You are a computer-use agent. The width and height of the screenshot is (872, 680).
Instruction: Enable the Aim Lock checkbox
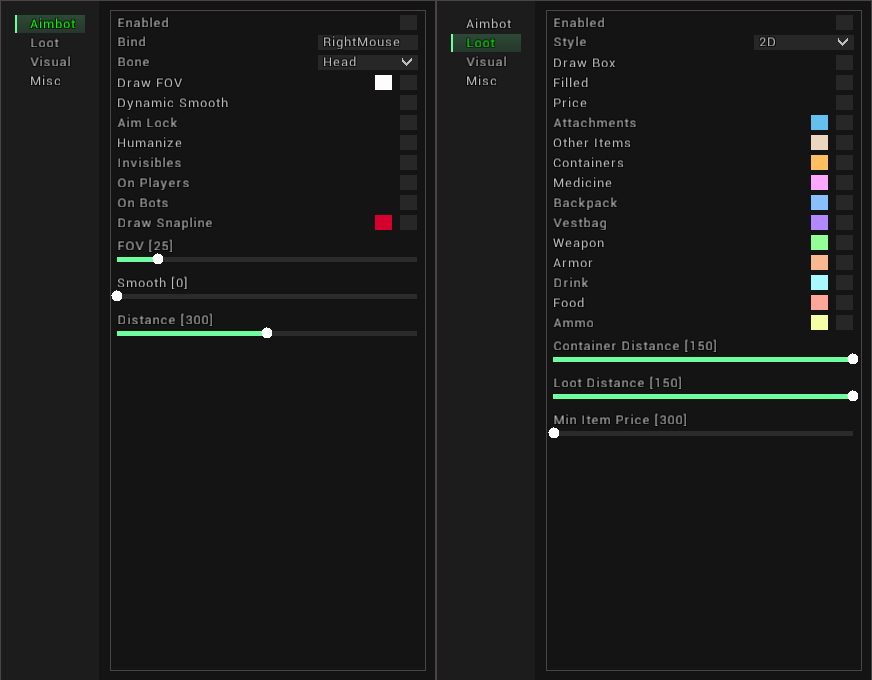[x=408, y=123]
